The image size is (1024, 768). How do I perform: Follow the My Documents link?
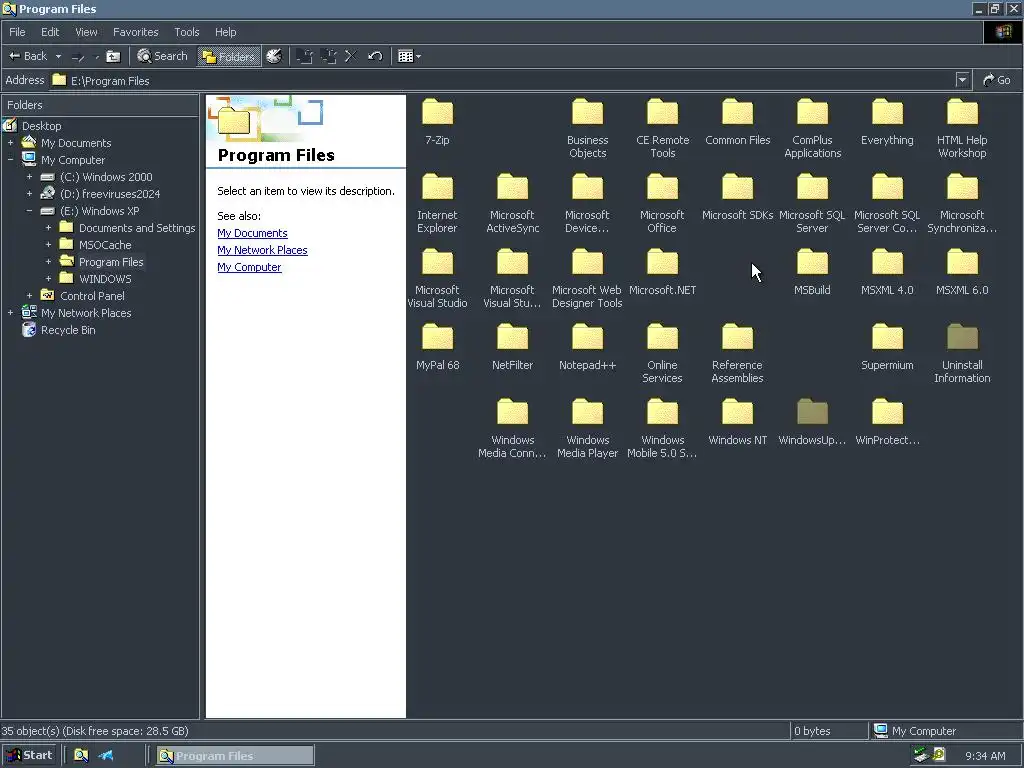(252, 233)
